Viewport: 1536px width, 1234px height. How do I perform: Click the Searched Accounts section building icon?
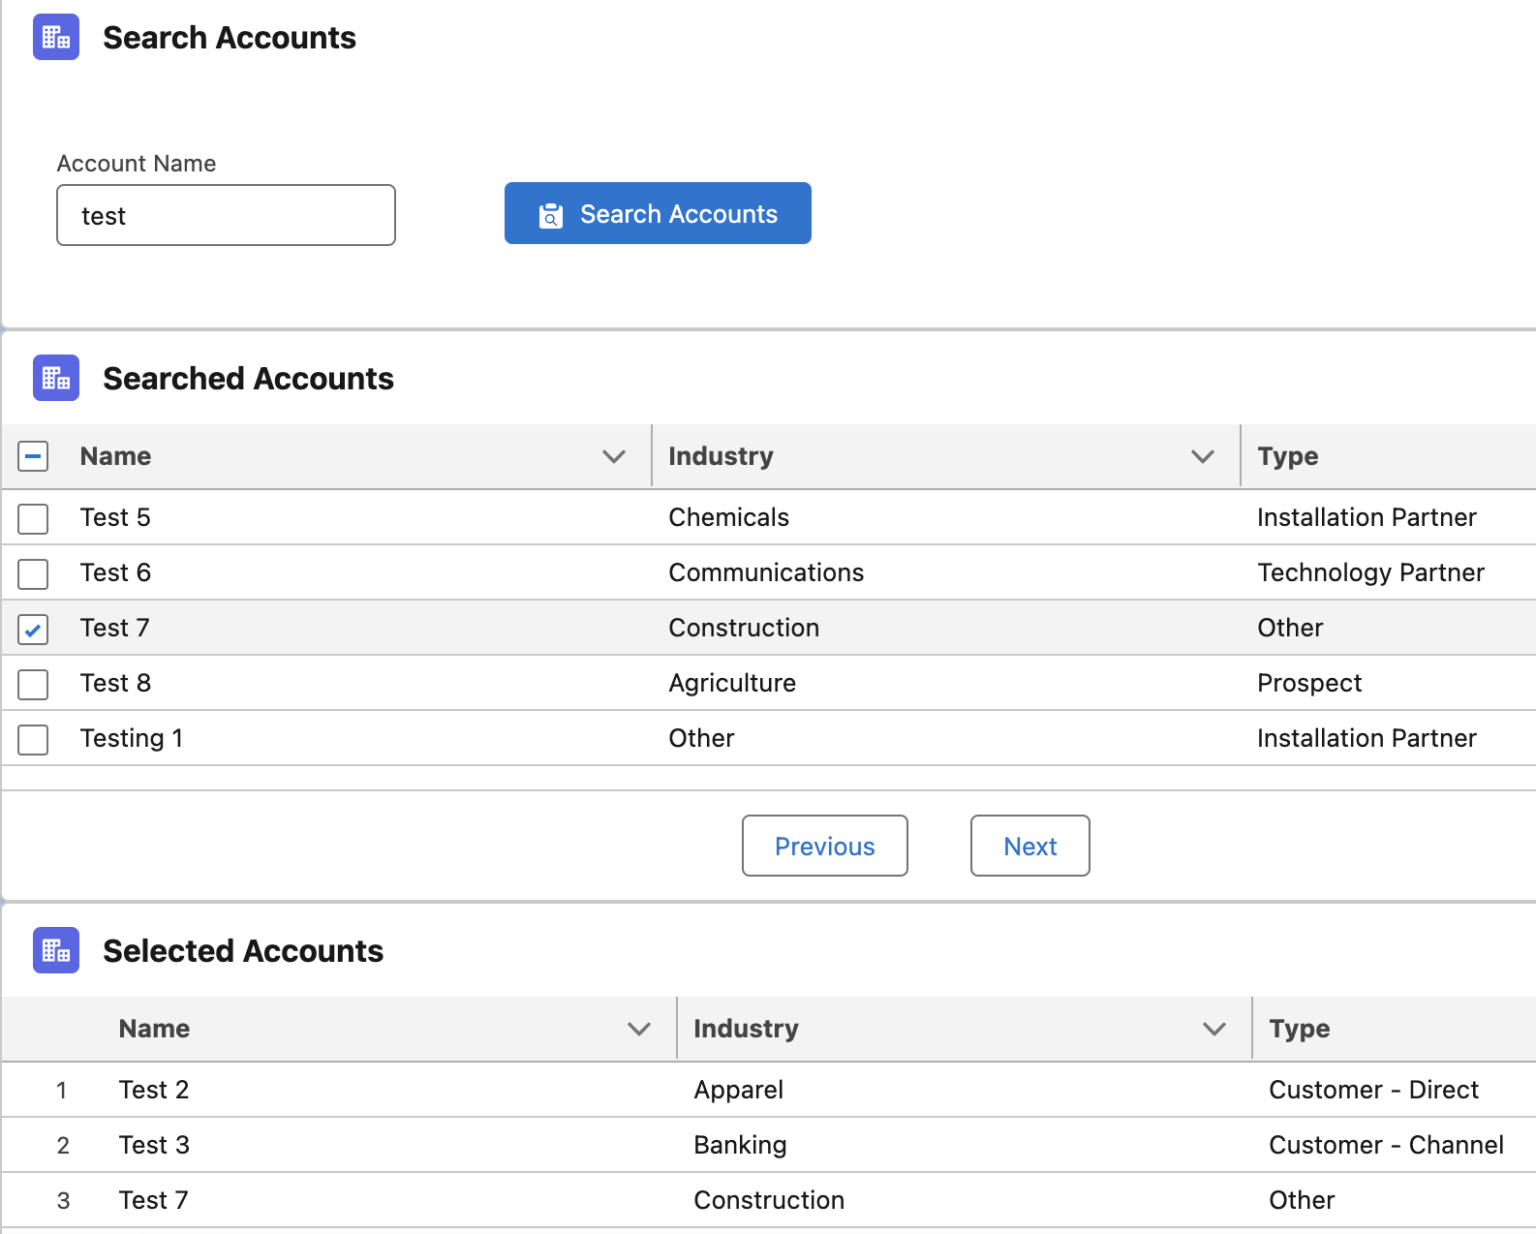(56, 378)
